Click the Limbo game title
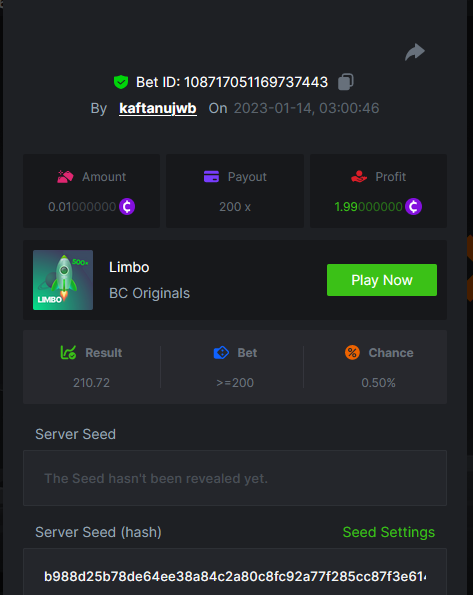The height and width of the screenshot is (595, 473). tap(129, 268)
